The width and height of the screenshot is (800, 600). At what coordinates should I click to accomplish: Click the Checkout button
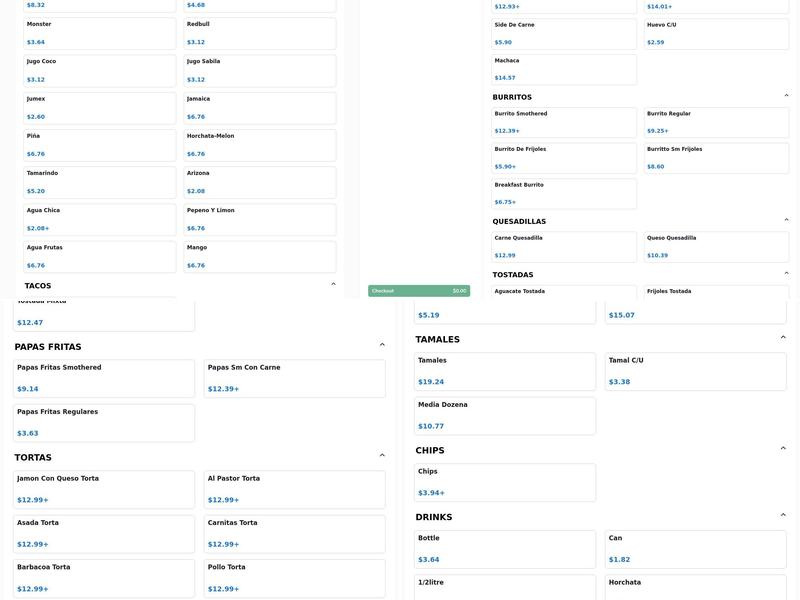(x=418, y=291)
